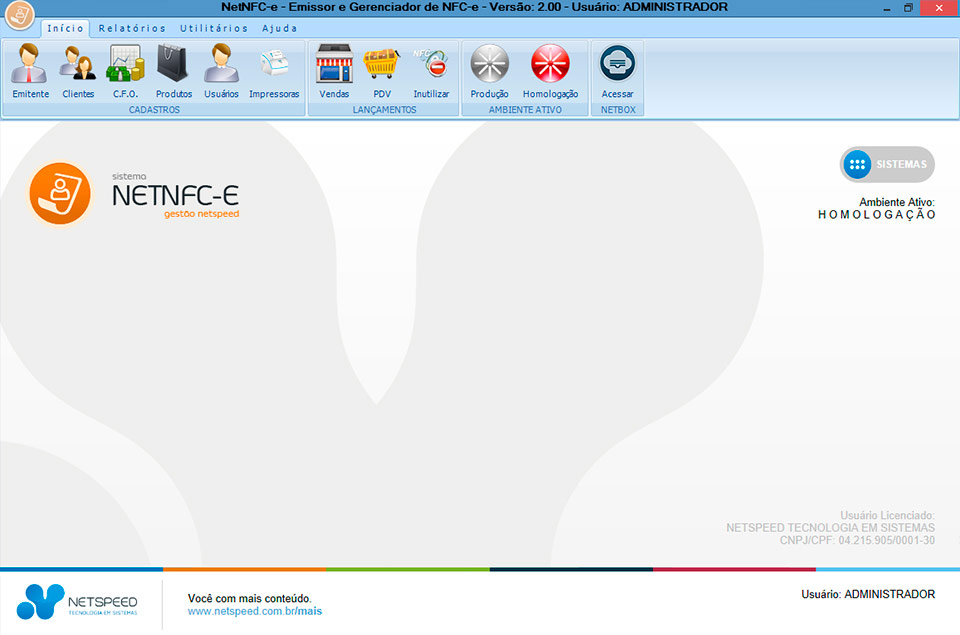The image size is (960, 635).
Task: Click 'Usuário: ADMINISTRADOR' in footer
Action: (868, 594)
